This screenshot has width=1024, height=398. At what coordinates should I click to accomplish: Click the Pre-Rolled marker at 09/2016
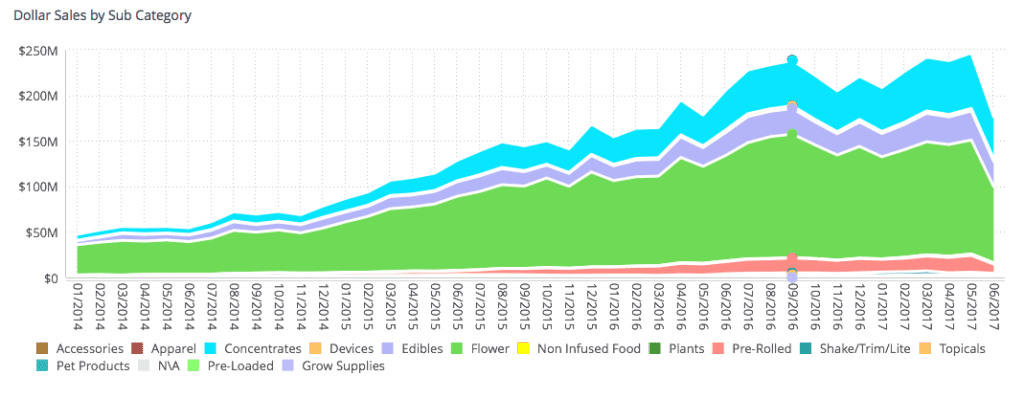tap(792, 259)
